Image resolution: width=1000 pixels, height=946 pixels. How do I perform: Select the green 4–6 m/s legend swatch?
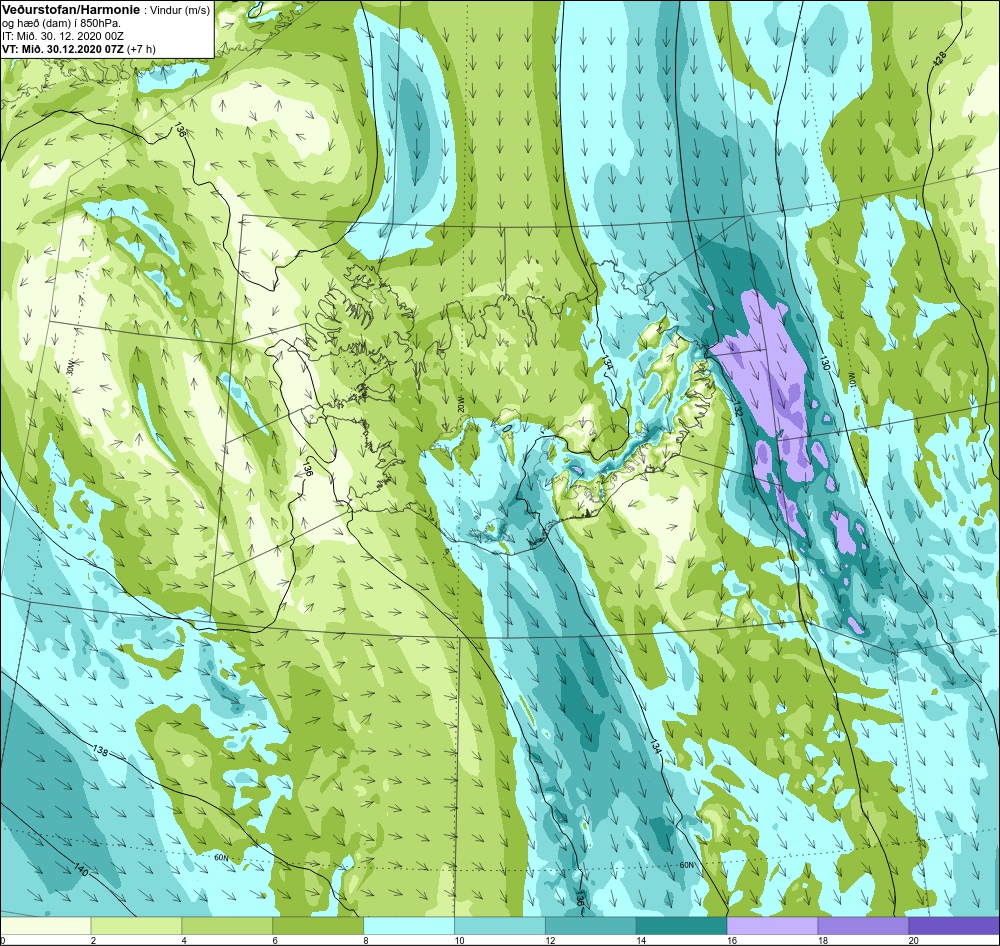[227, 925]
